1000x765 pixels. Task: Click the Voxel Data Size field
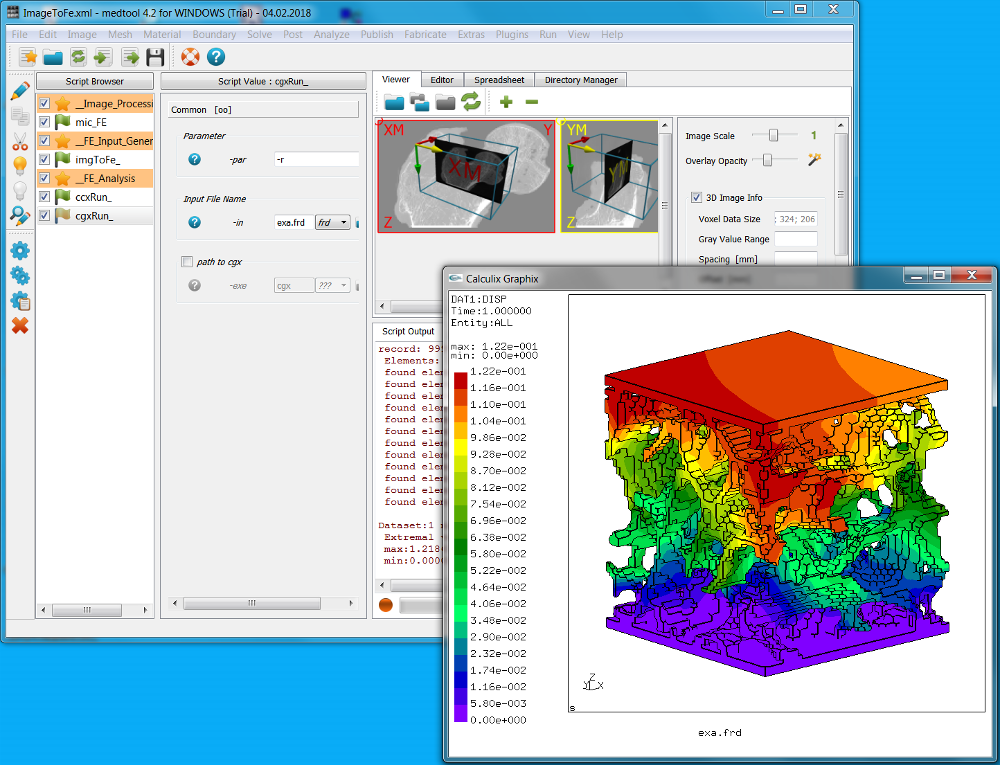(795, 219)
